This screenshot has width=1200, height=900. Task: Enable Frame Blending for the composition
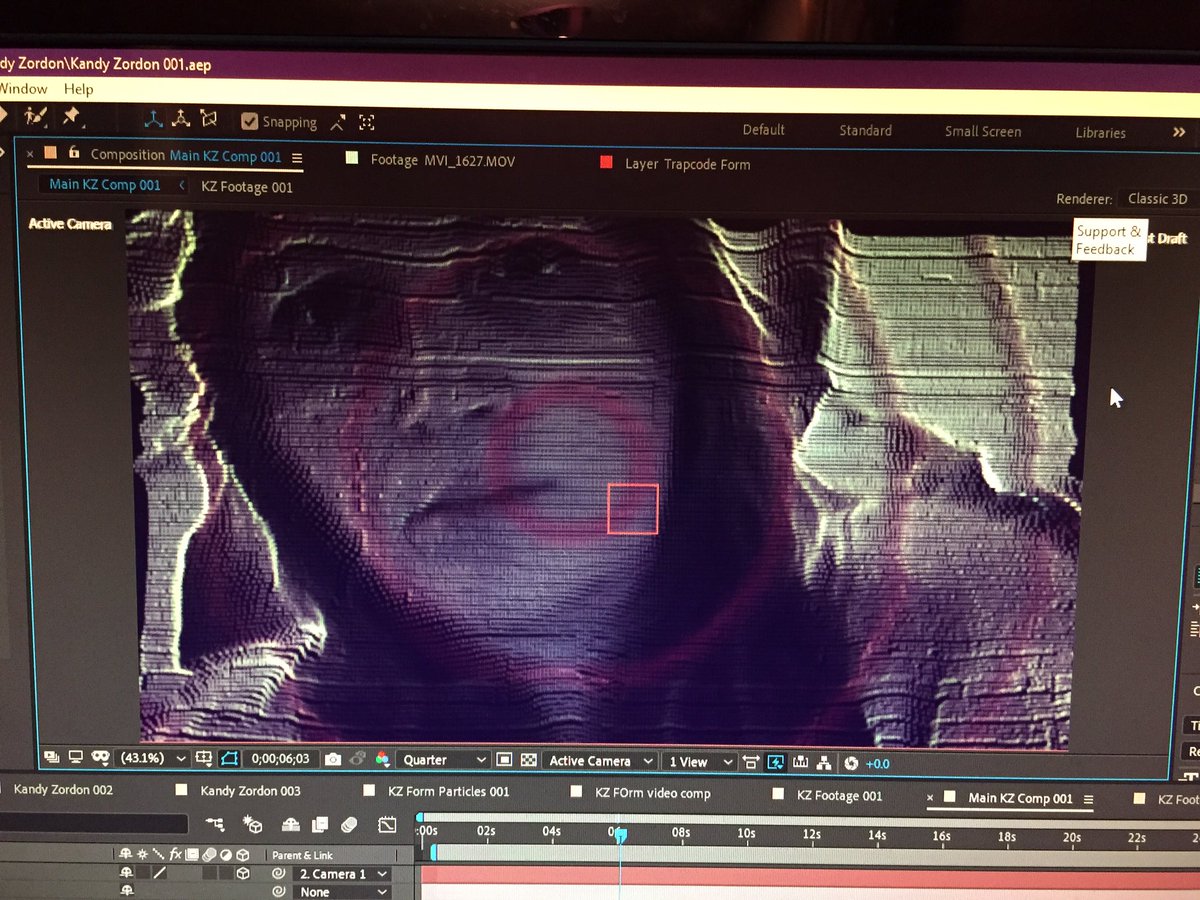pos(320,825)
